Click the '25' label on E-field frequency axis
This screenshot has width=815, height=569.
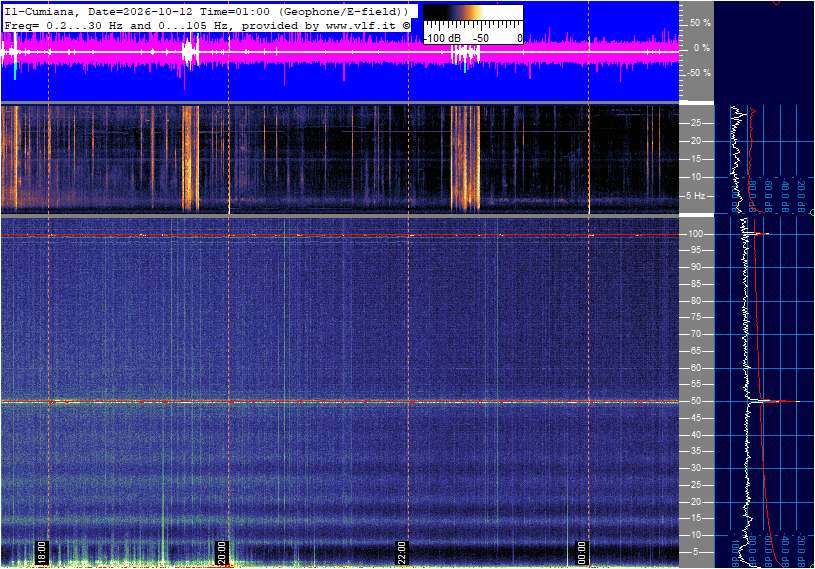[695, 485]
